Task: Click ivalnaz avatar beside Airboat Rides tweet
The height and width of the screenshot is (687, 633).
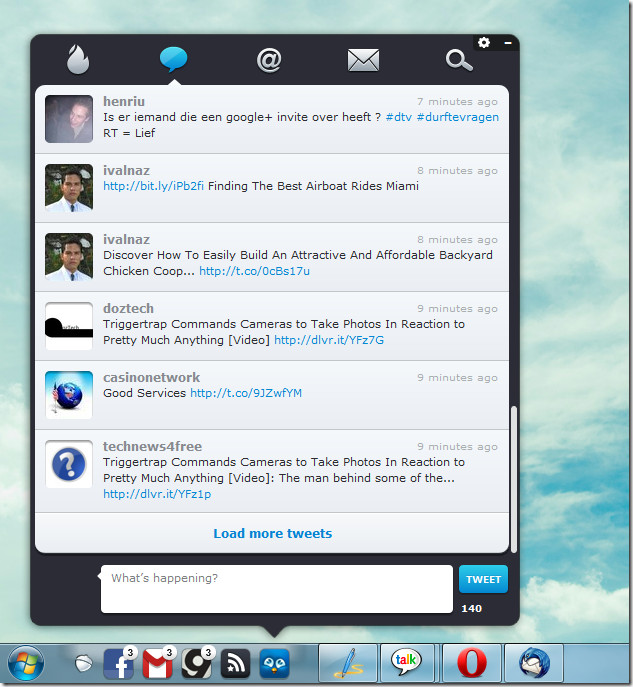Action: [69, 188]
